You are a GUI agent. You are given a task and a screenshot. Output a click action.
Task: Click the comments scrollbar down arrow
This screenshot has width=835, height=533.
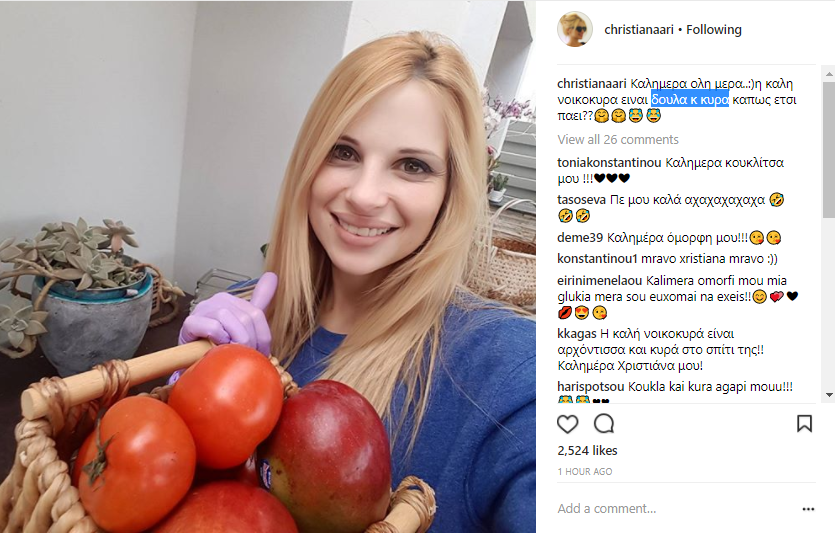[x=829, y=395]
